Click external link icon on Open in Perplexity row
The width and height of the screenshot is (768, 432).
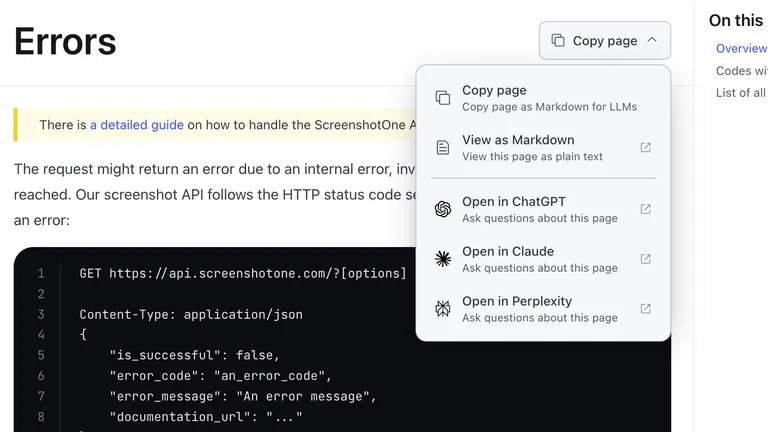pos(646,309)
